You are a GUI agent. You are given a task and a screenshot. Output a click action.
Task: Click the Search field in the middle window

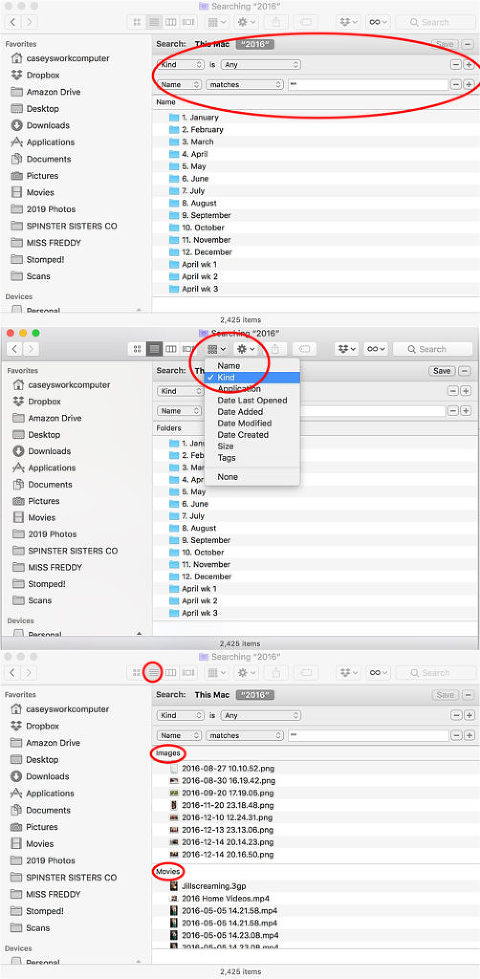coord(433,349)
